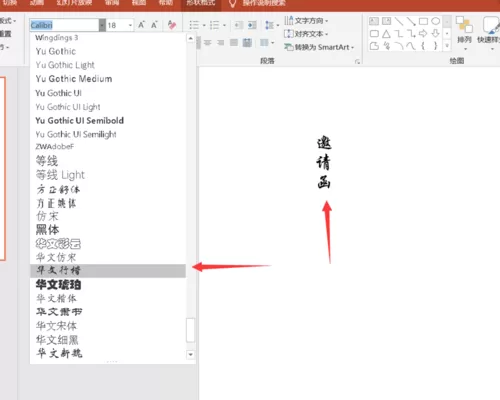The image size is (500, 400).
Task: Select the curve shape tool
Action: pyautogui.click(x=411, y=46)
